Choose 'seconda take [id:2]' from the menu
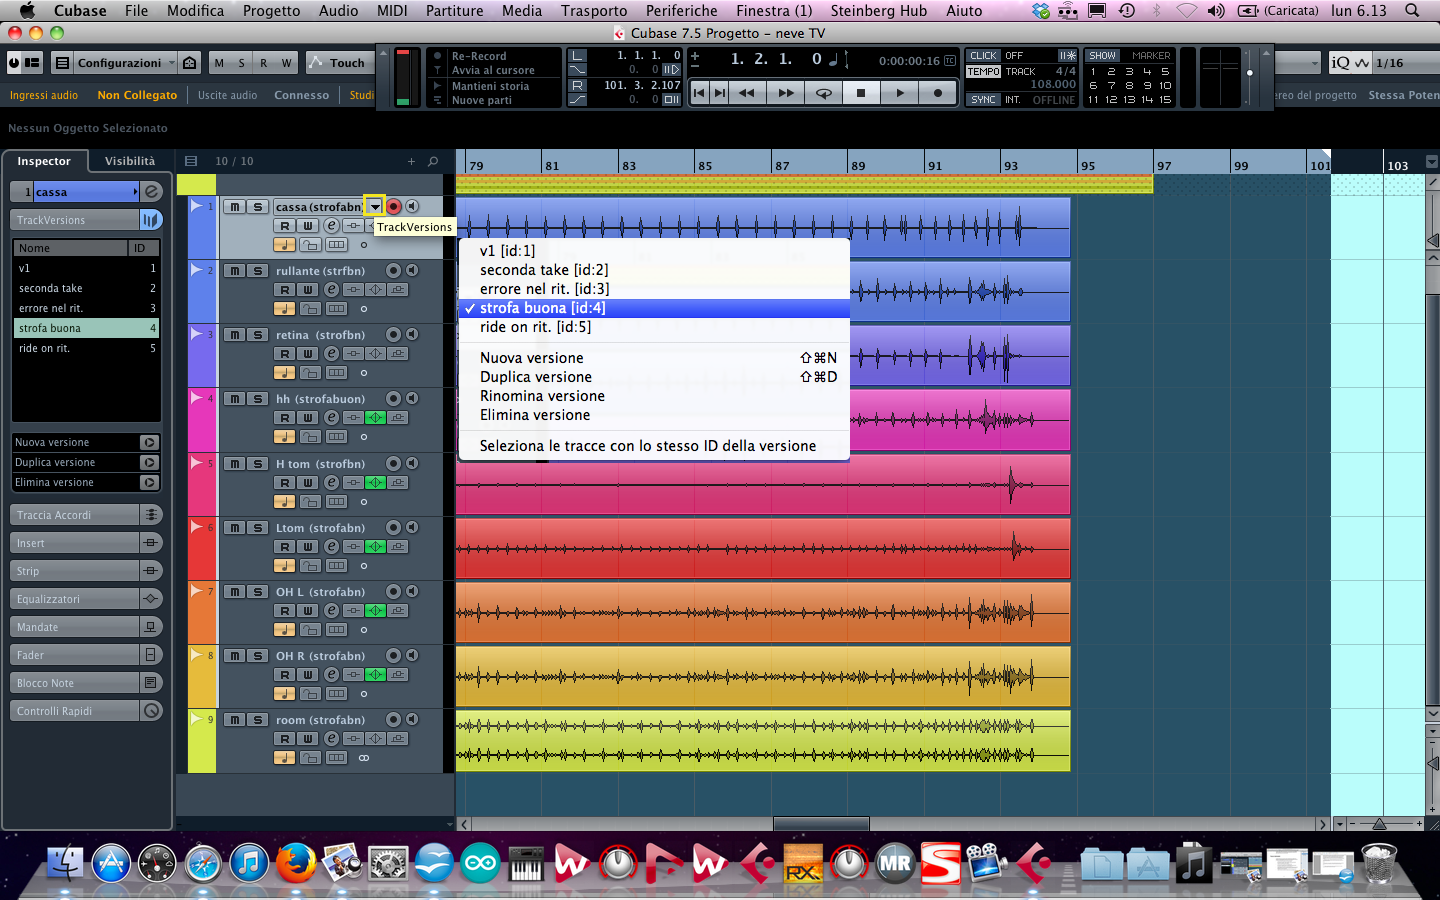 [654, 270]
